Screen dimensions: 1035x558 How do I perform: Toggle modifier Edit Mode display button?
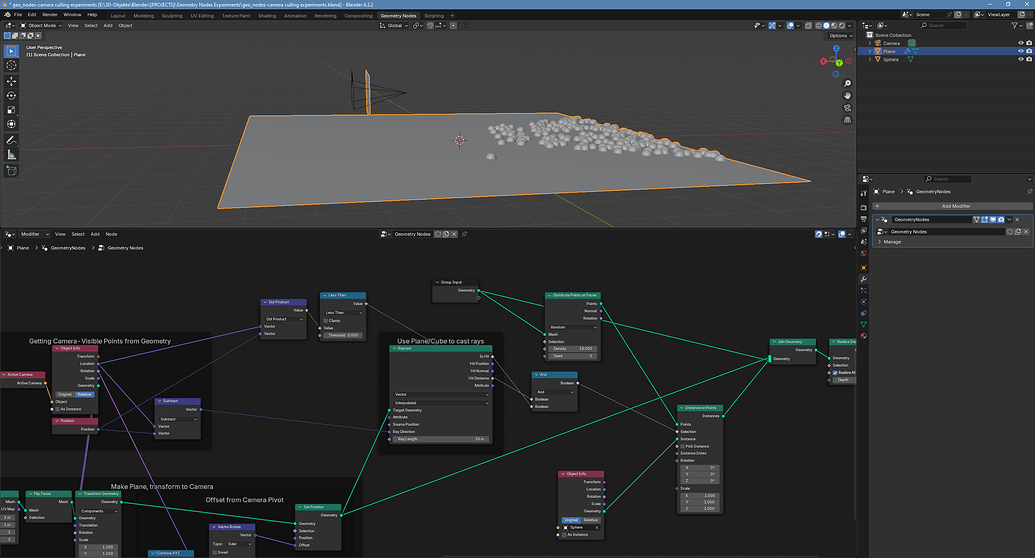985,219
